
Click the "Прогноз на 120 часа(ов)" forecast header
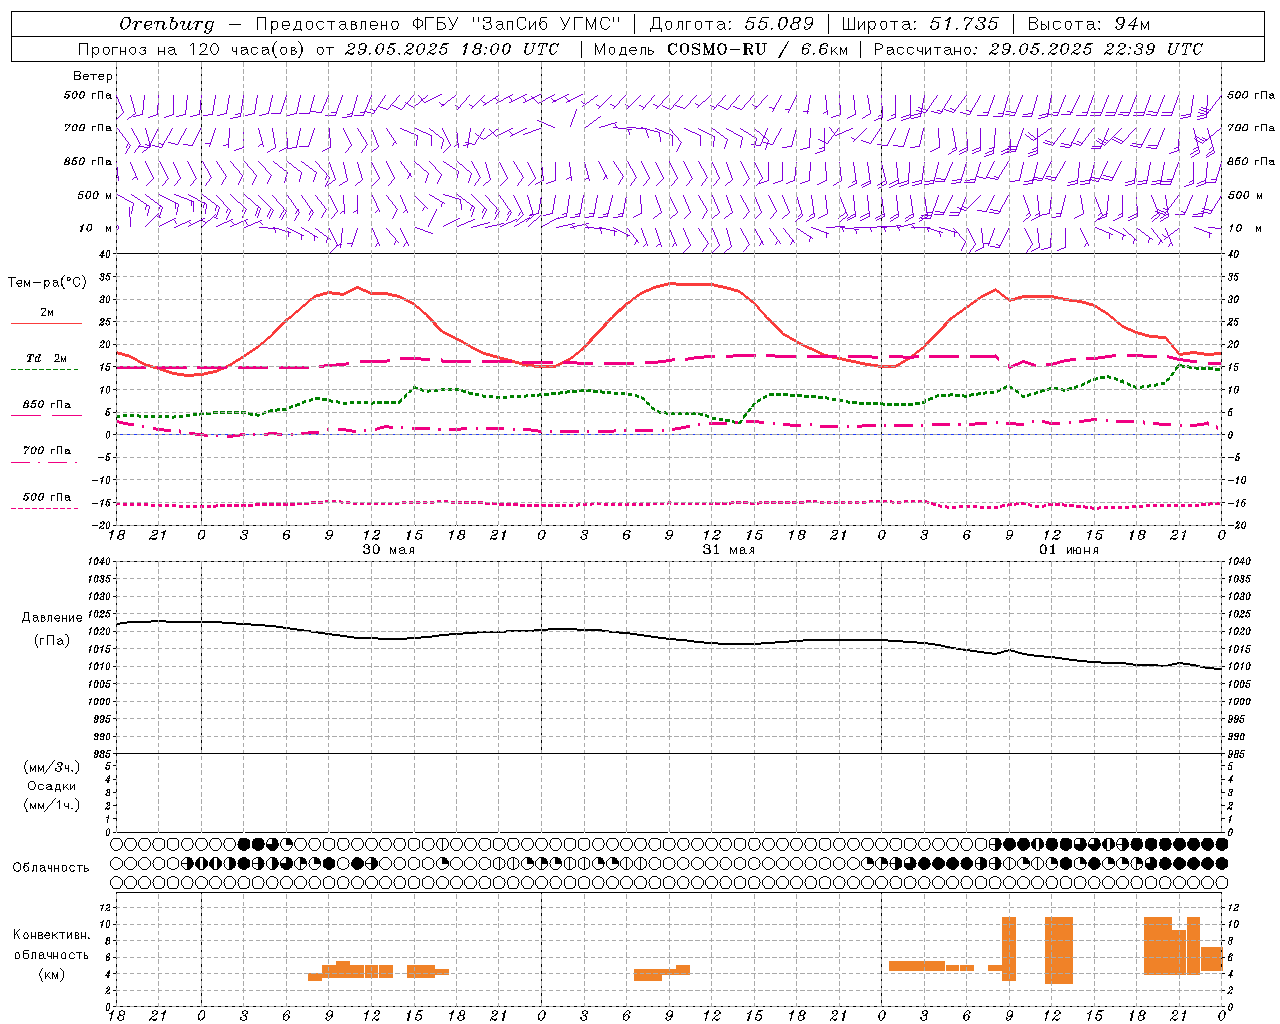[x=192, y=49]
